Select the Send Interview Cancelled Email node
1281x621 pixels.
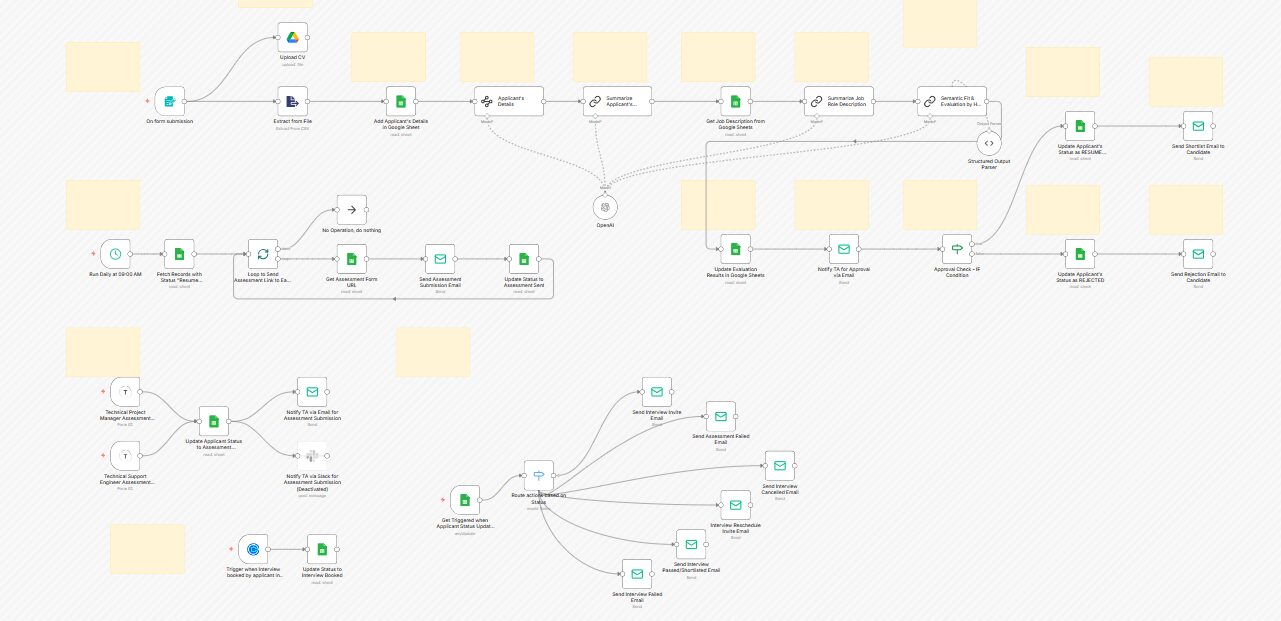click(x=780, y=466)
